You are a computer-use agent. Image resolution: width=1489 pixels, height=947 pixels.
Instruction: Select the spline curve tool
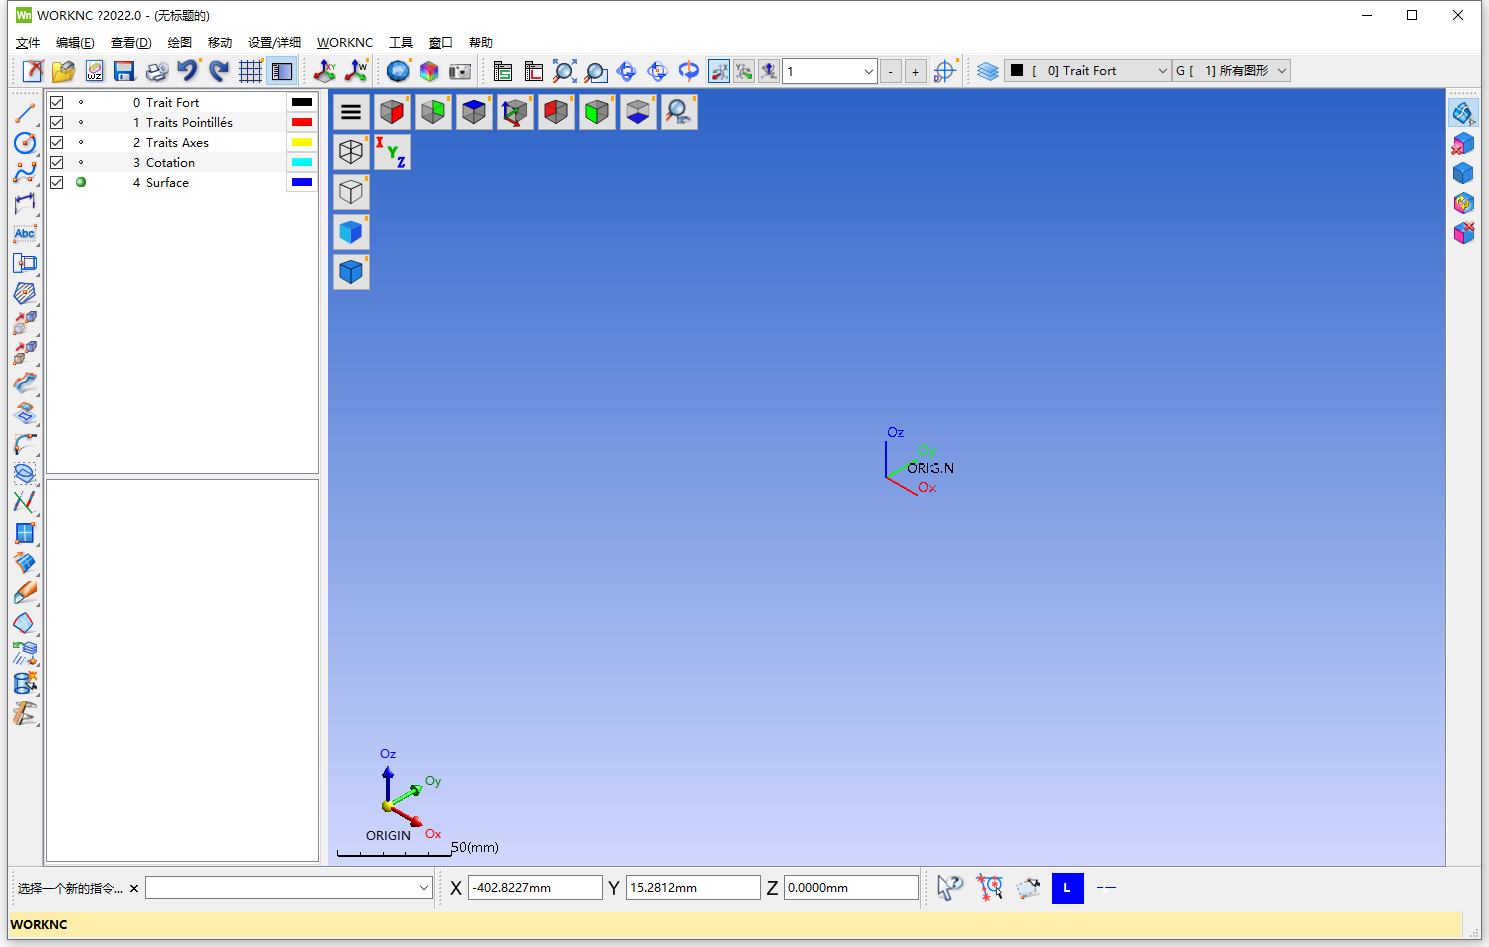coord(25,173)
